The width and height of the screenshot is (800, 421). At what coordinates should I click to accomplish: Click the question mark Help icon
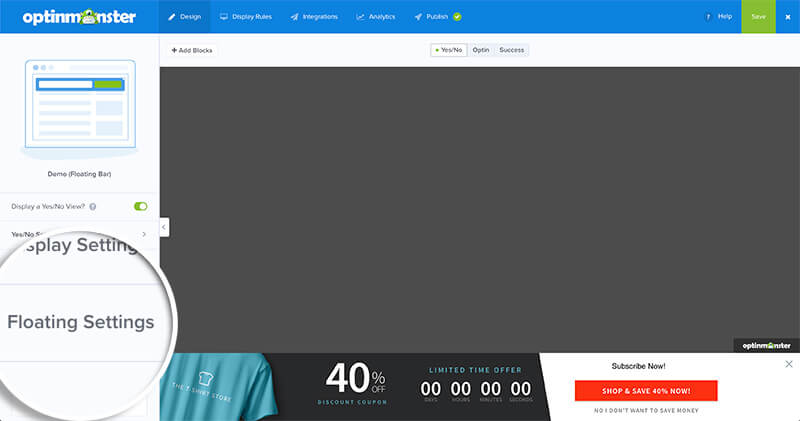pyautogui.click(x=708, y=17)
